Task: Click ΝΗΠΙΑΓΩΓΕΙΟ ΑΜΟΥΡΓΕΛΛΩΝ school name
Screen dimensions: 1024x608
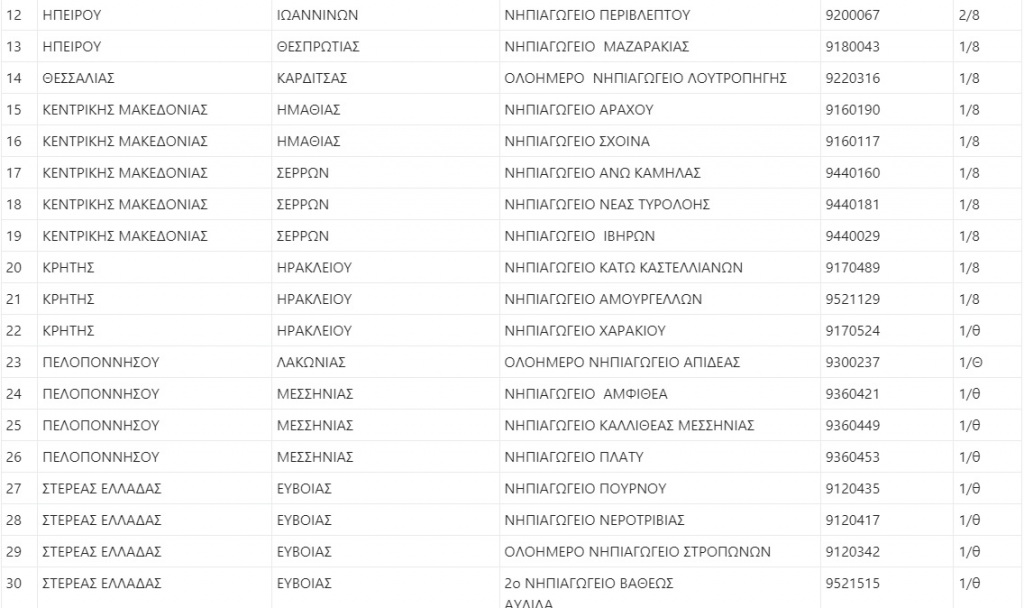Action: click(604, 299)
